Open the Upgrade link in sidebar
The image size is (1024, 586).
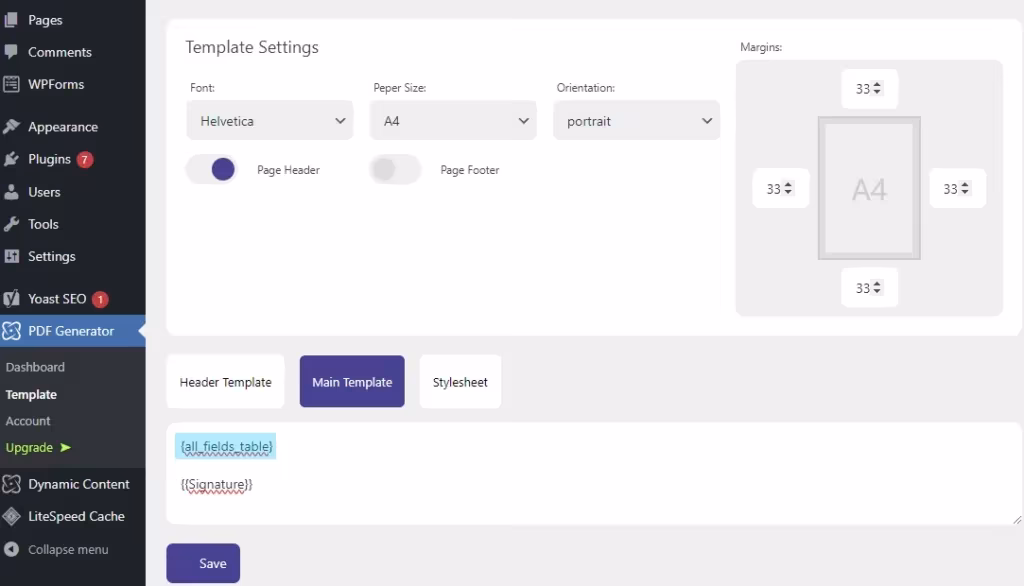tap(38, 448)
